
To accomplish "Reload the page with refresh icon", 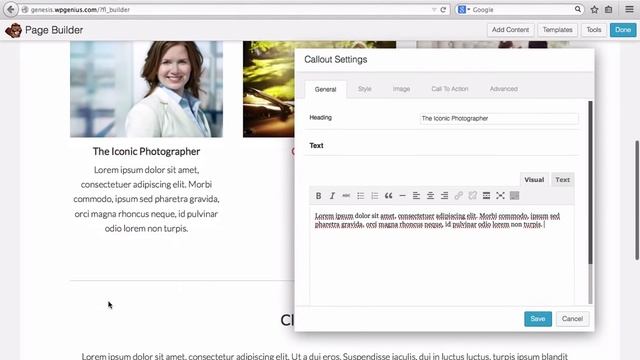I will tap(443, 9).
